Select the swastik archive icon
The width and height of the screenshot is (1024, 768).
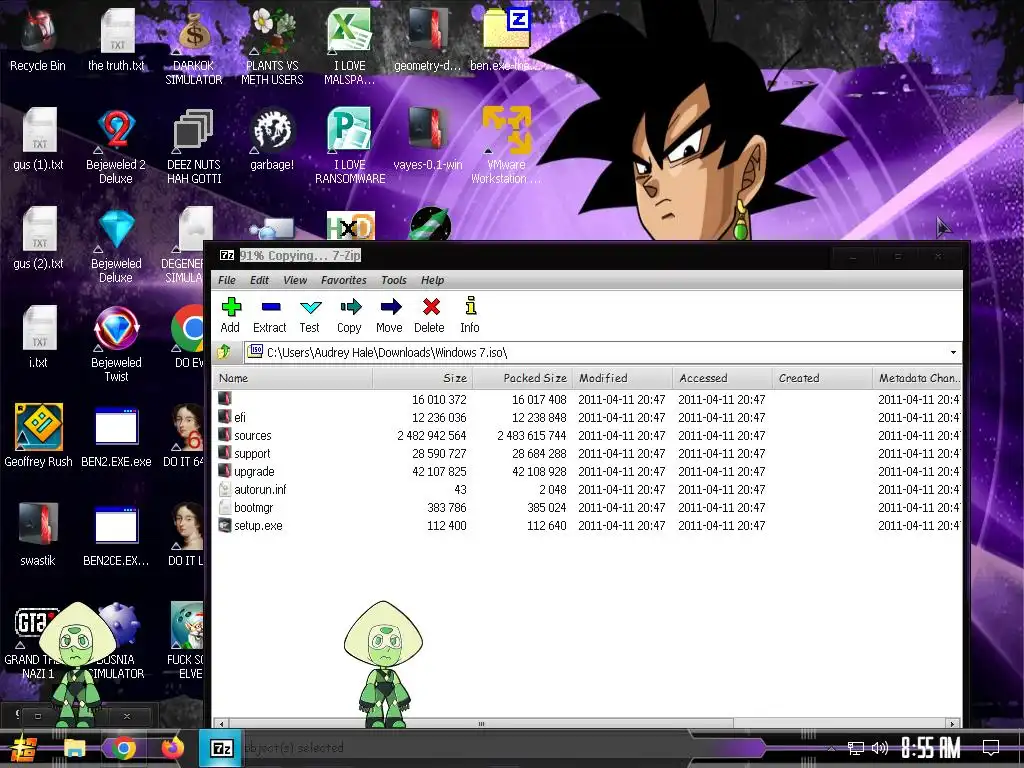39,534
